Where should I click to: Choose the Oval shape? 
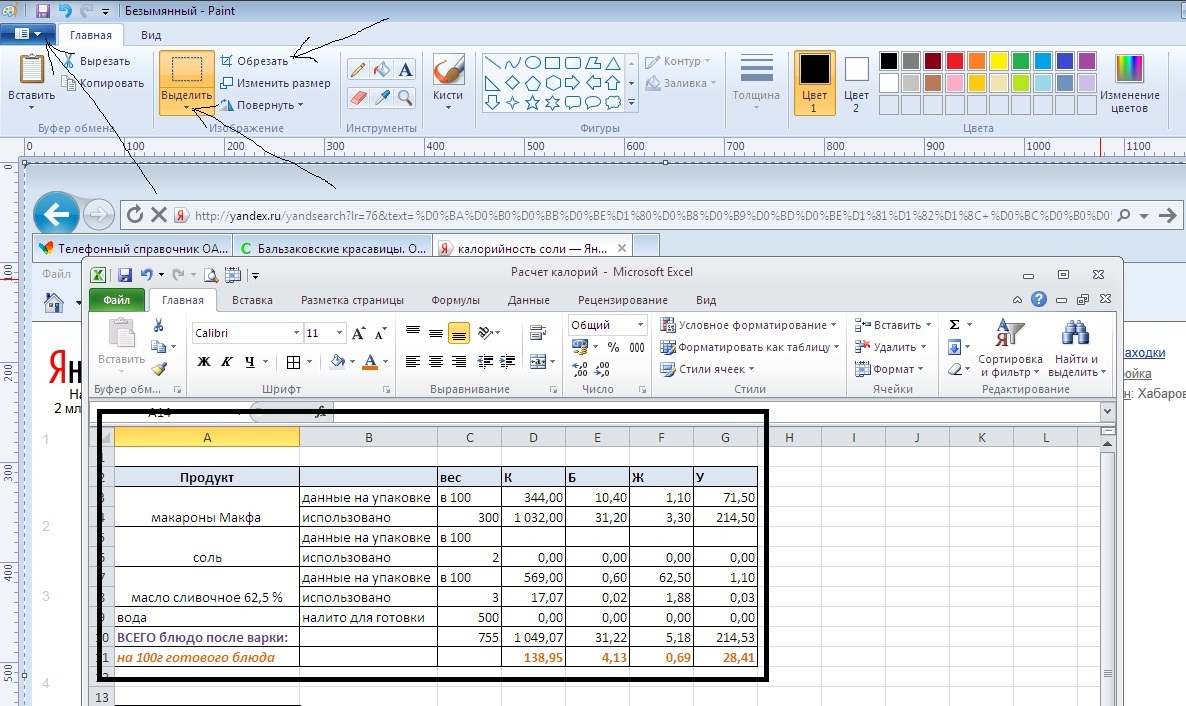[x=532, y=63]
